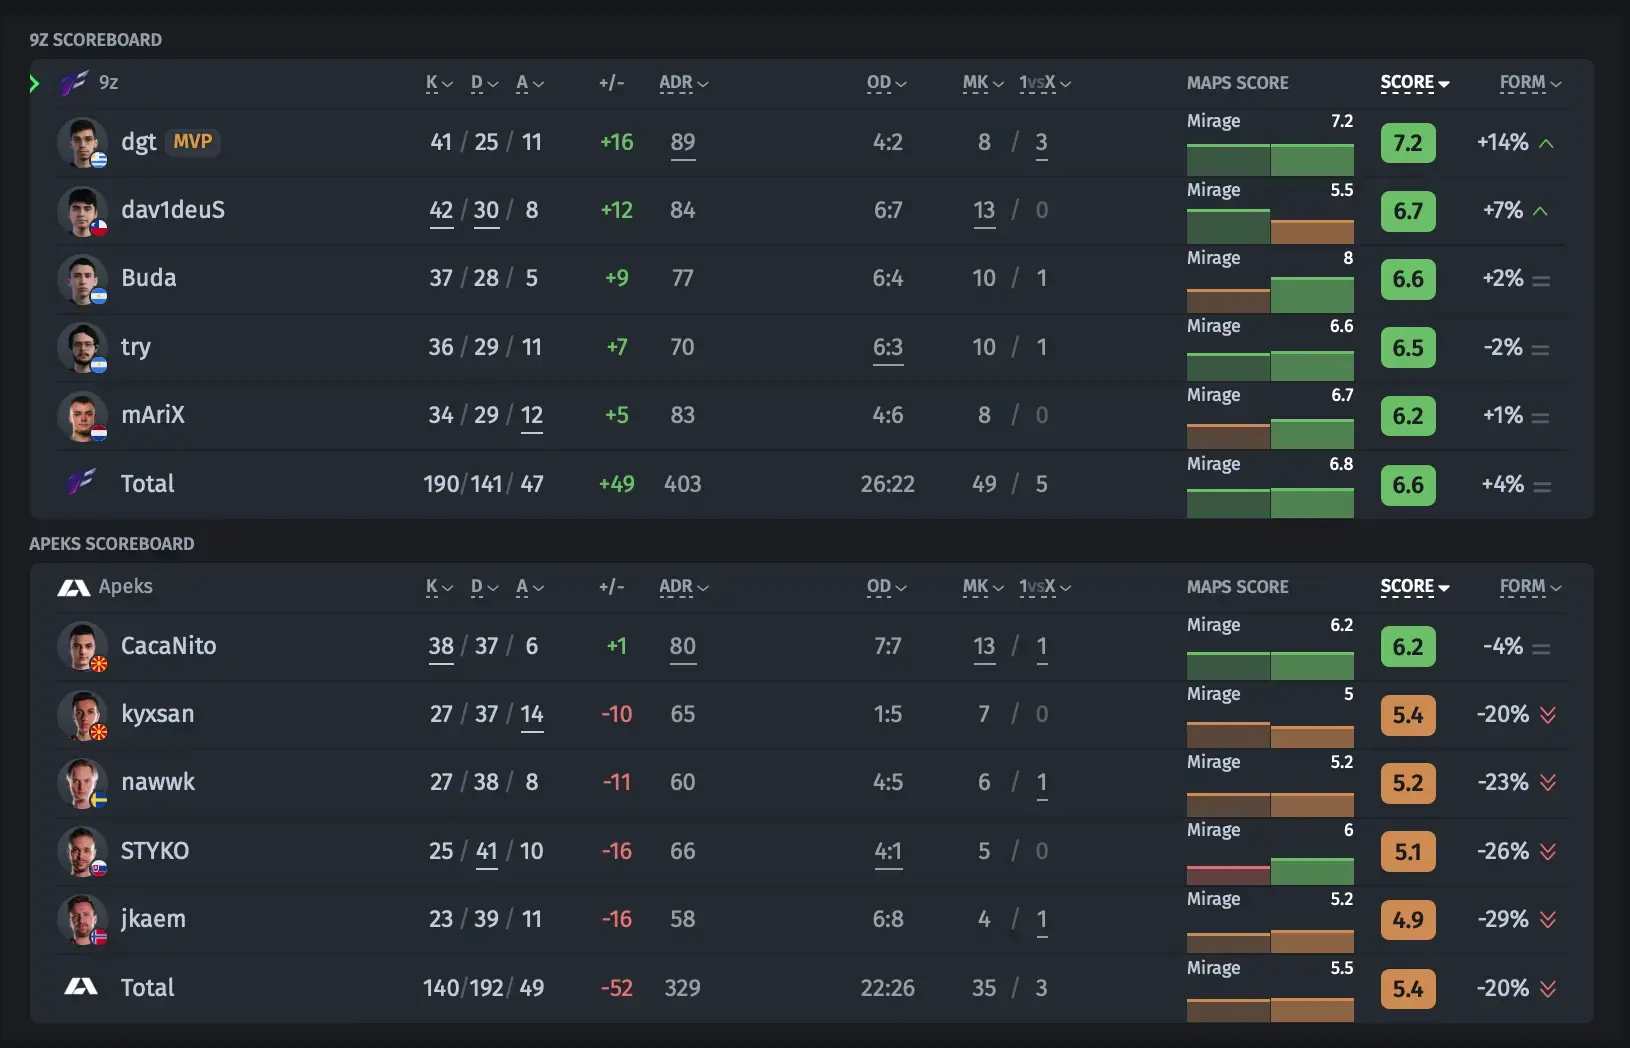Open Buda player profile link
Screen dimensions: 1630x1048
click(x=148, y=278)
